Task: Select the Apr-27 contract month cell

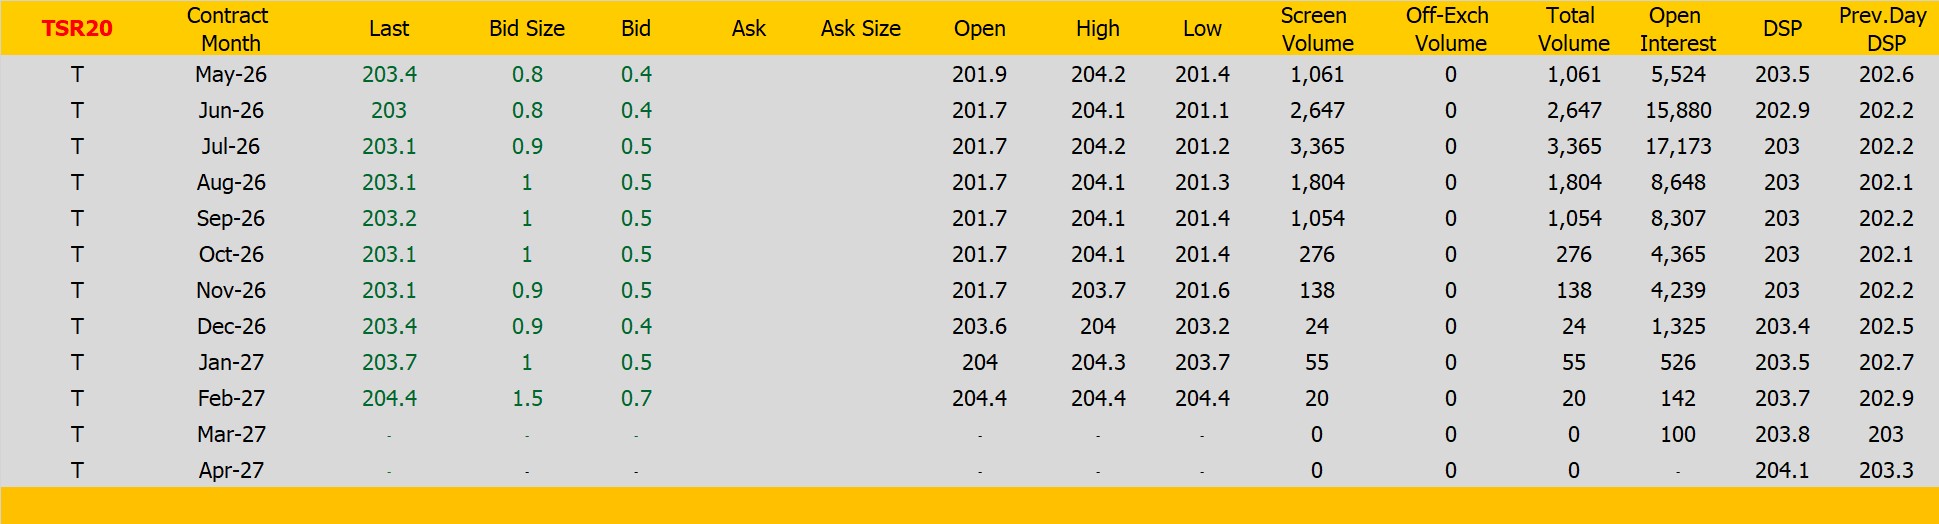Action: click(231, 471)
